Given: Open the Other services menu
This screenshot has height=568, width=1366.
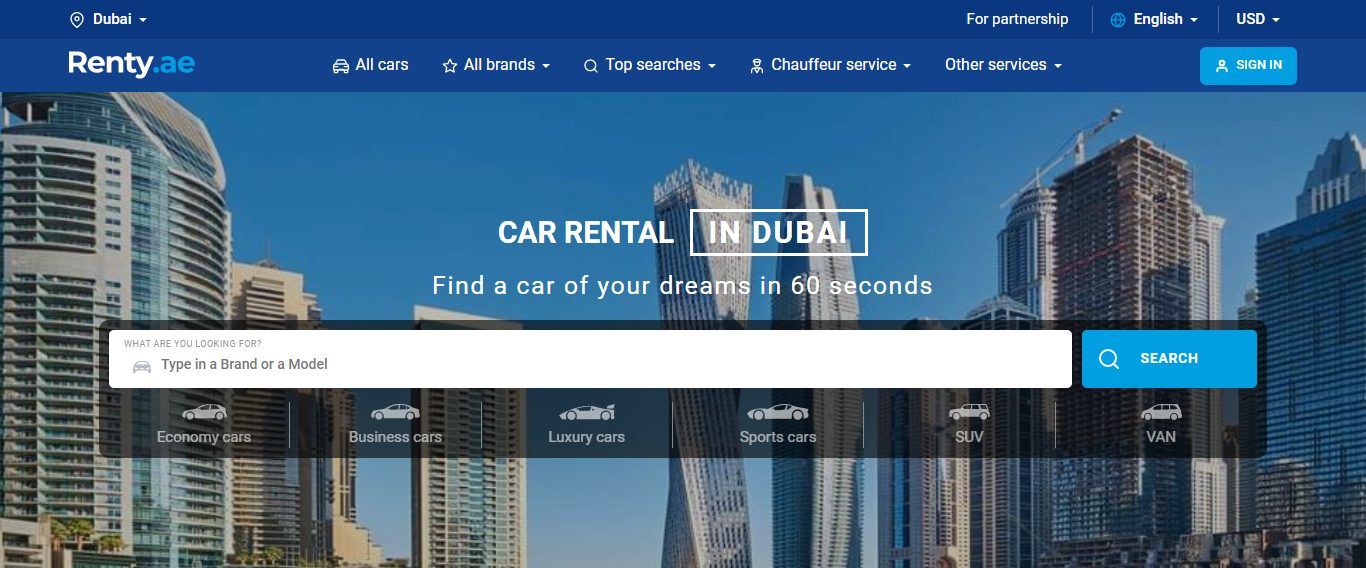Looking at the screenshot, I should pyautogui.click(x=1003, y=65).
